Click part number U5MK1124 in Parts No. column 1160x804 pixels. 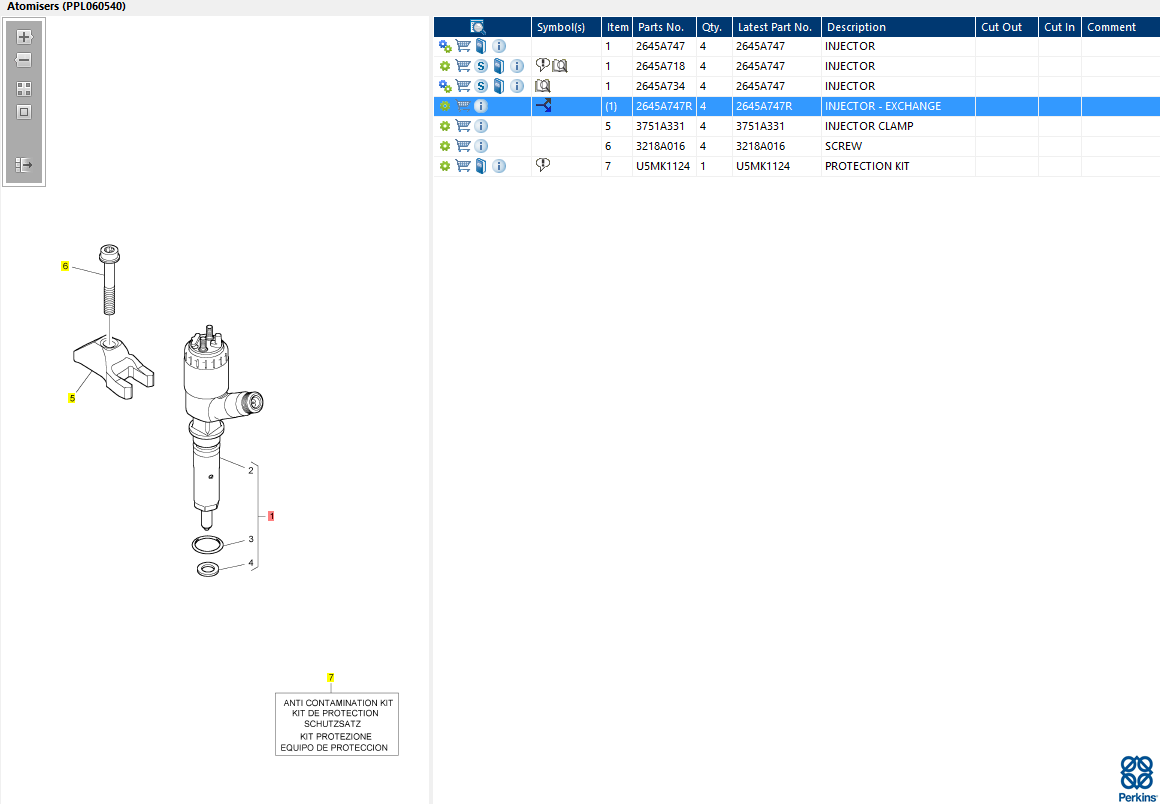point(663,166)
